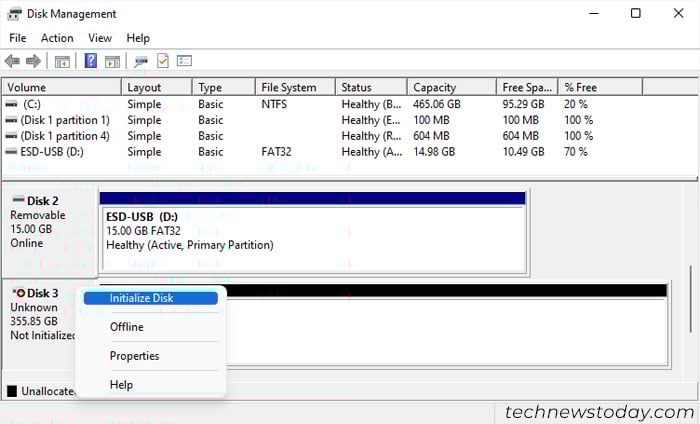Maximize the Disk Management window
The width and height of the screenshot is (700, 424).
coord(636,13)
